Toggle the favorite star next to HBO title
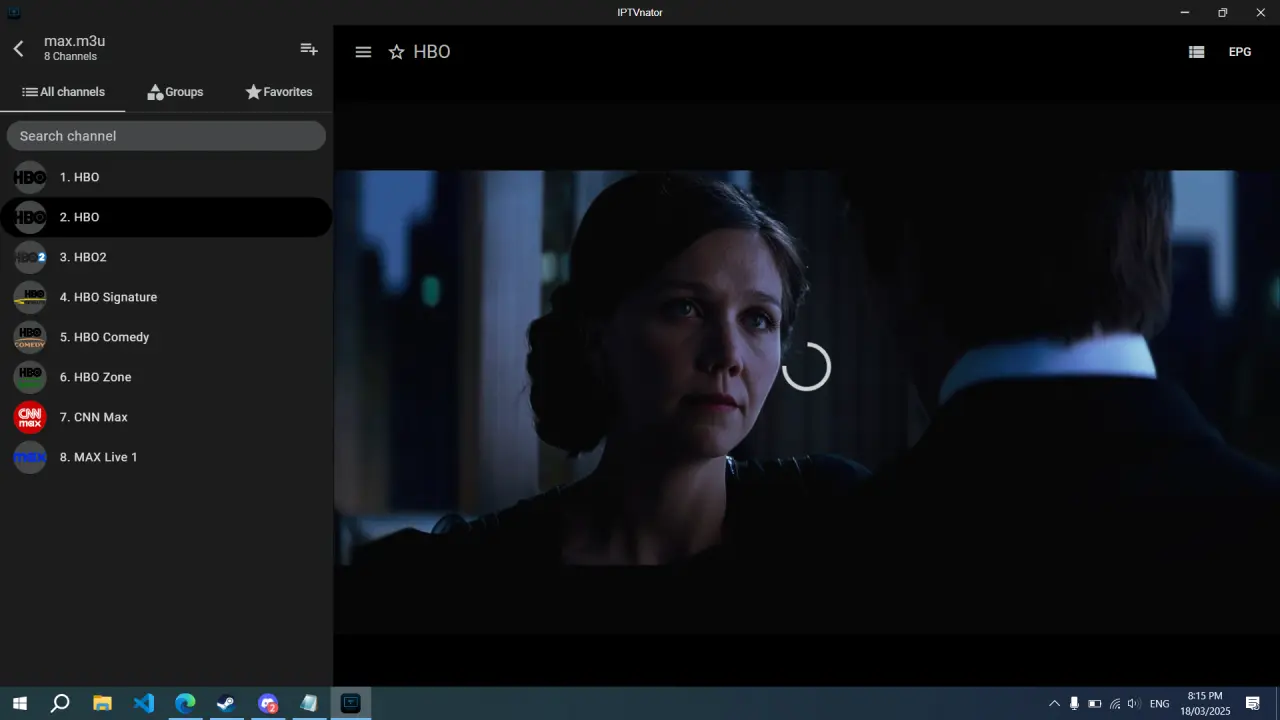The height and width of the screenshot is (720, 1280). tap(397, 52)
